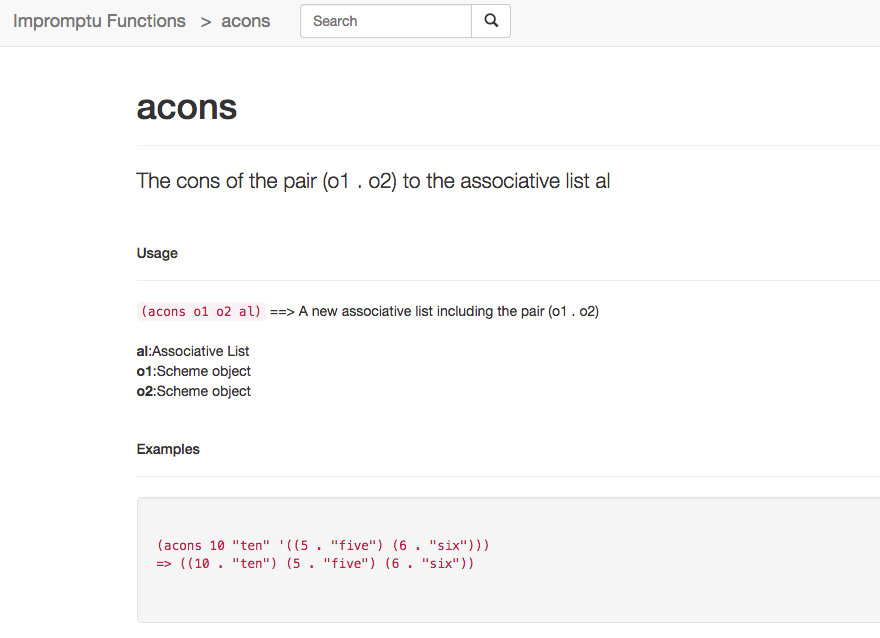The height and width of the screenshot is (638, 880).
Task: Click the cons of the pair description
Action: pyautogui.click(x=373, y=181)
